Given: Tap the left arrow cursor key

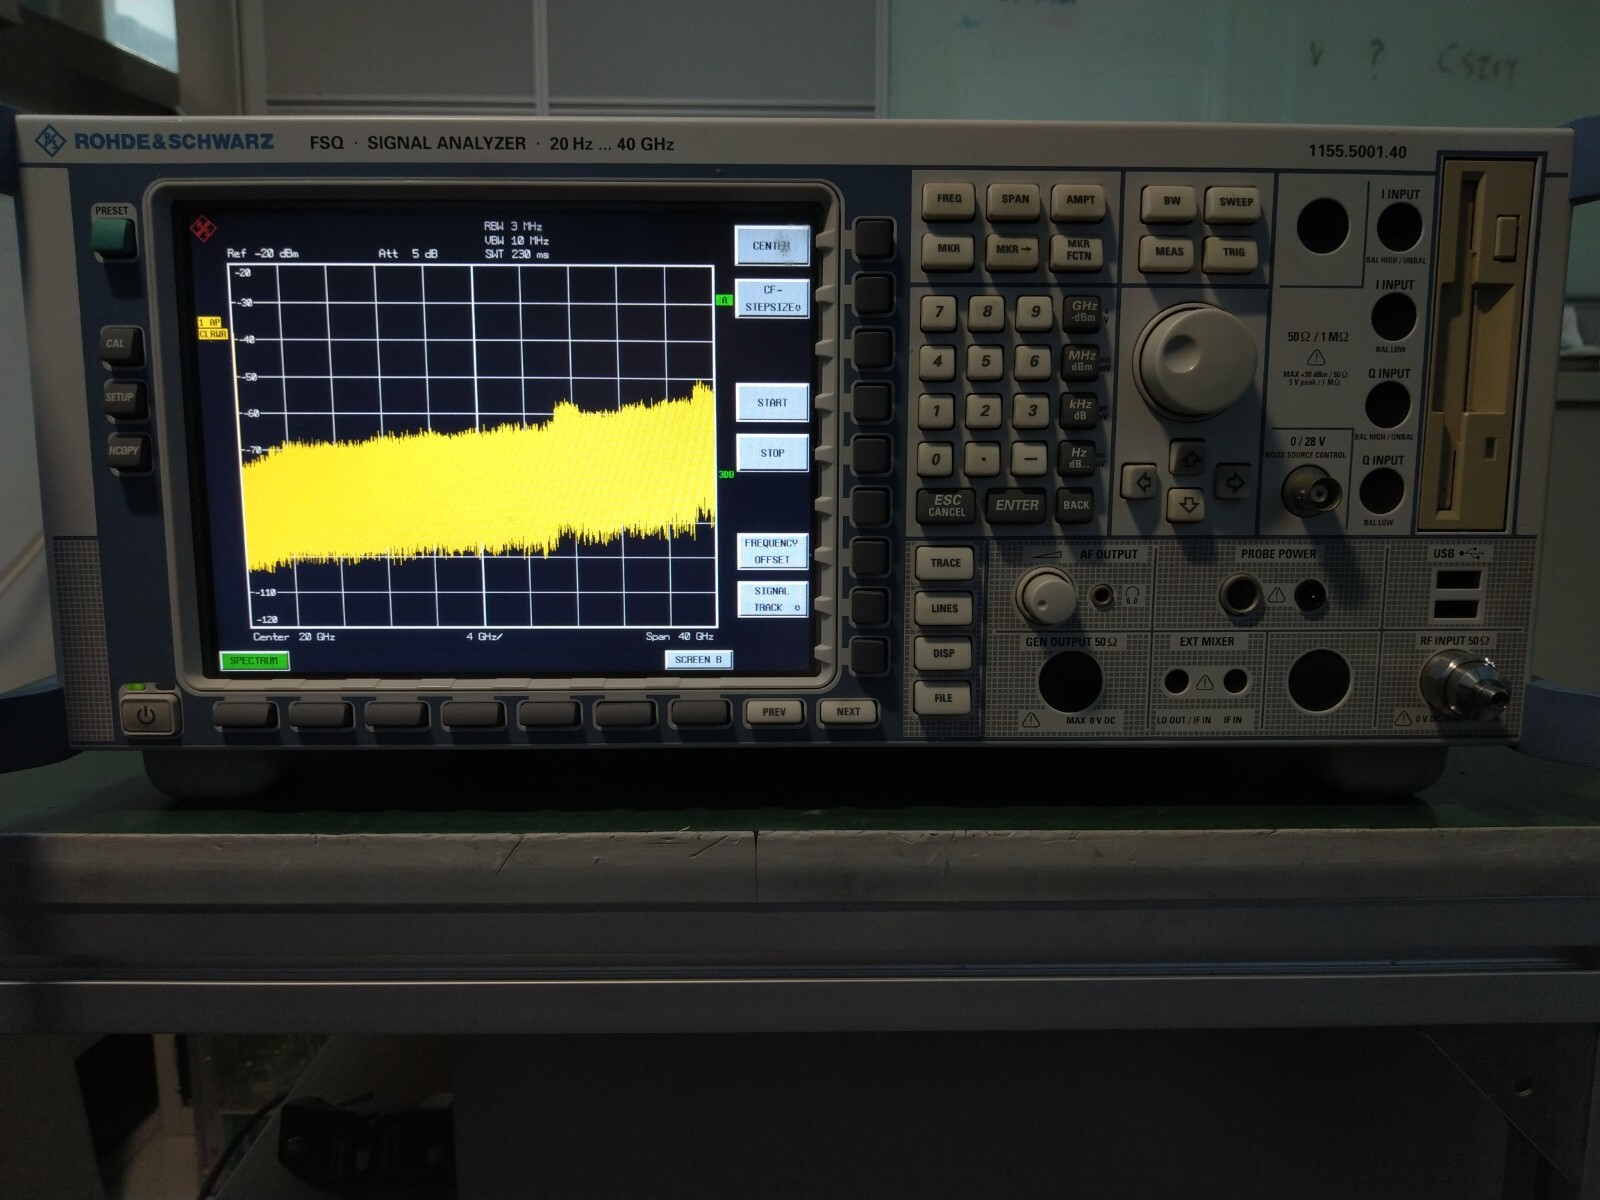Looking at the screenshot, I should pyautogui.click(x=1141, y=483).
